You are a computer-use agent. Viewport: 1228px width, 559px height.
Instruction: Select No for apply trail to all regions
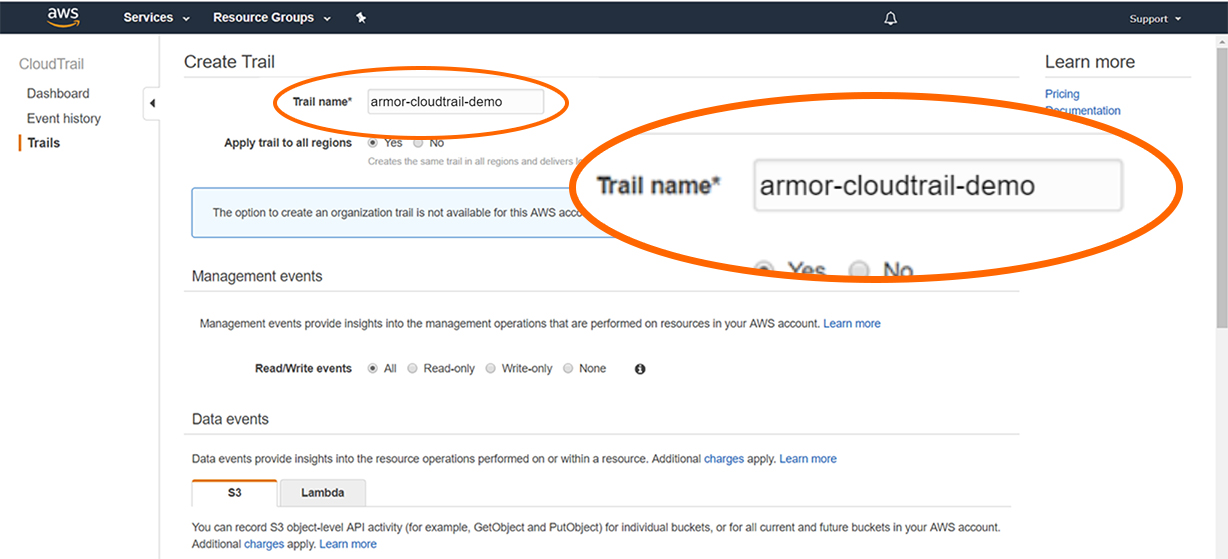pos(419,143)
